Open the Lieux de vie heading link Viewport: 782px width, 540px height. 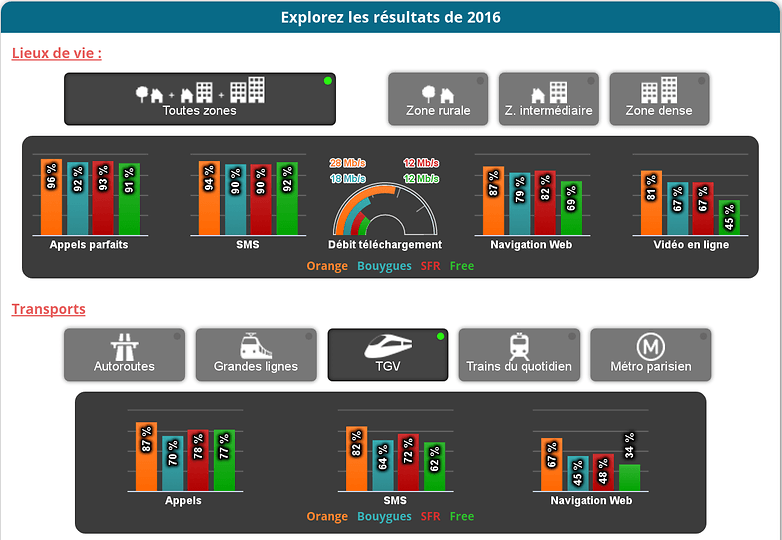coord(57,53)
